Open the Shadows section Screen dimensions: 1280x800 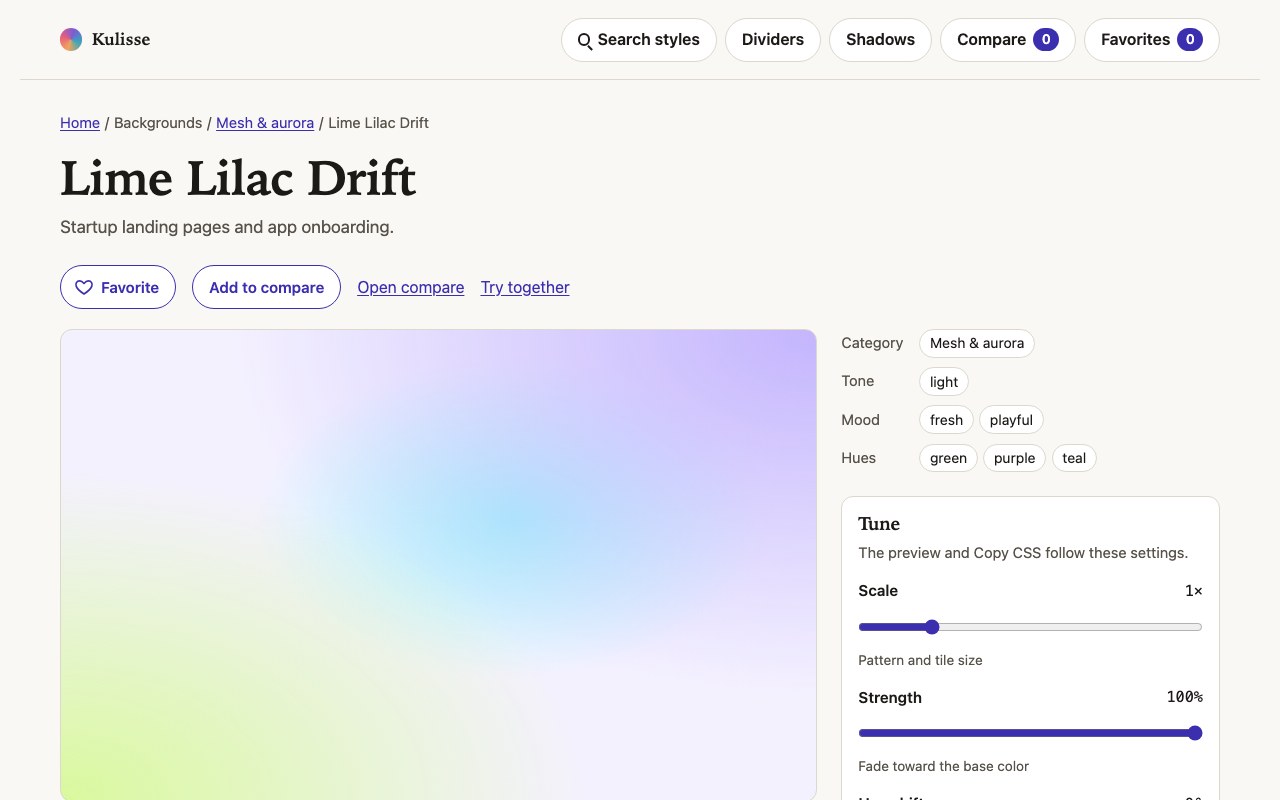(x=880, y=40)
